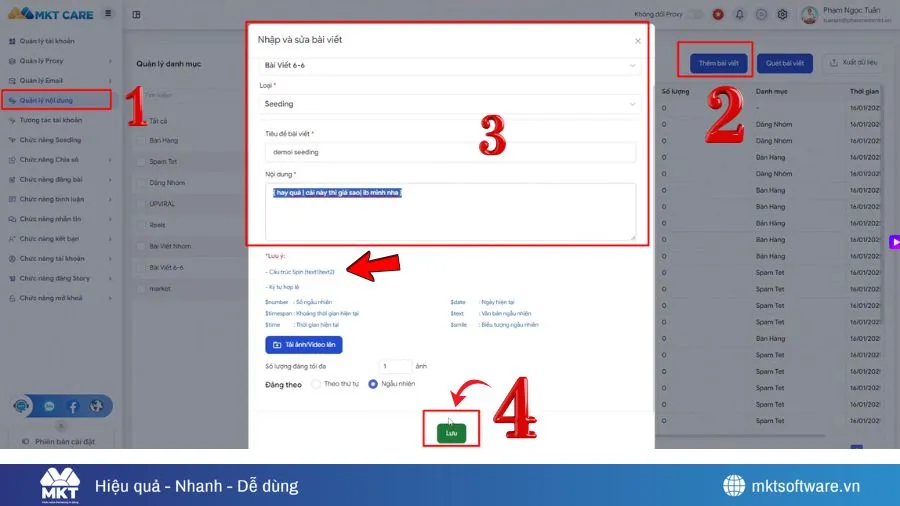Check the Tất cả category checkbox
Screen dimensions: 900x506
pos(141,121)
